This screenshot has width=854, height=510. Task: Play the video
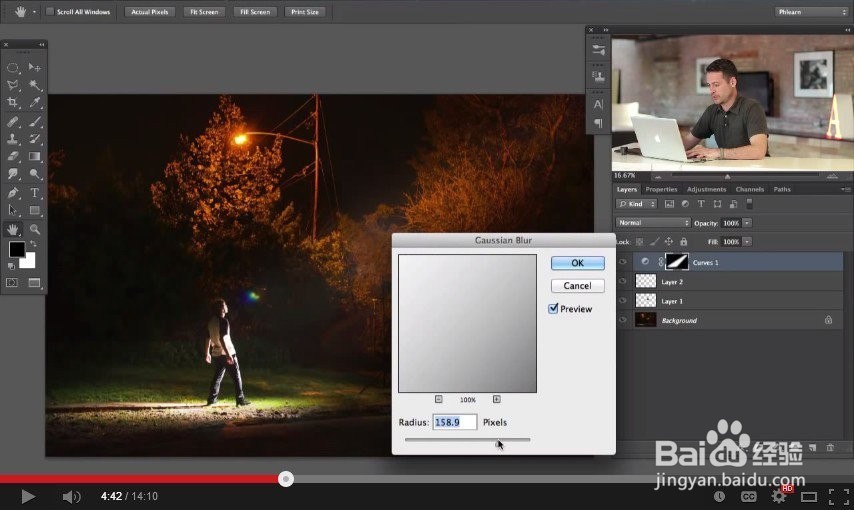tap(27, 496)
